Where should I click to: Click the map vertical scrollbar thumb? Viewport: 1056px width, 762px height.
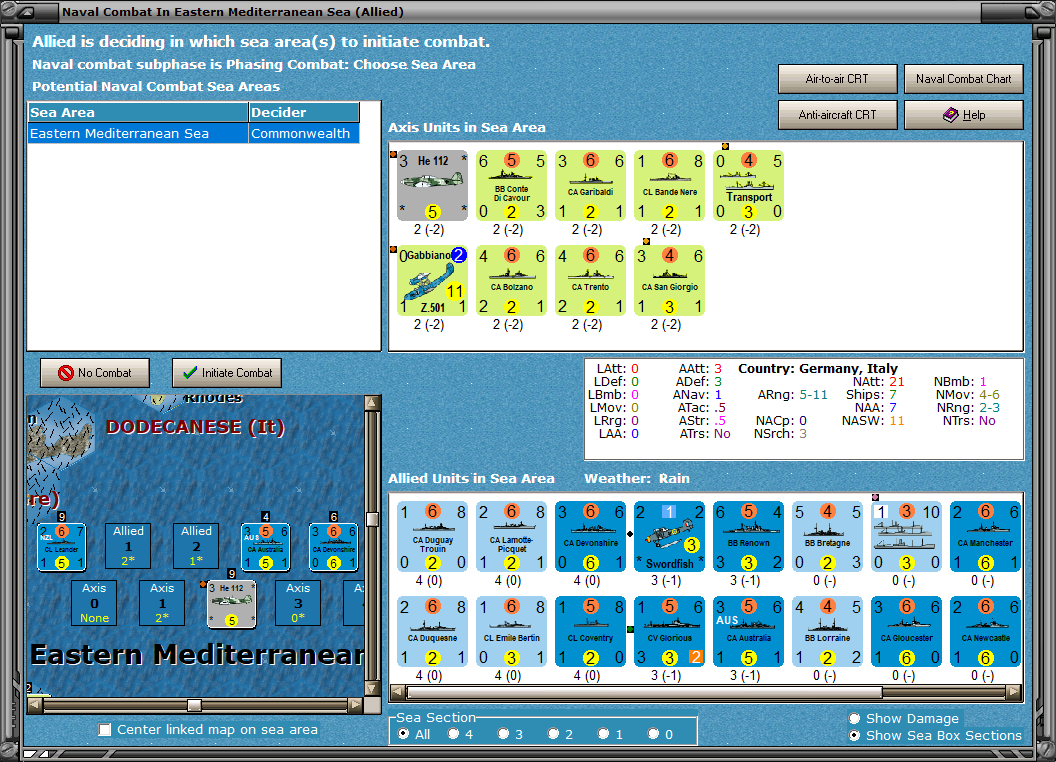tap(372, 519)
